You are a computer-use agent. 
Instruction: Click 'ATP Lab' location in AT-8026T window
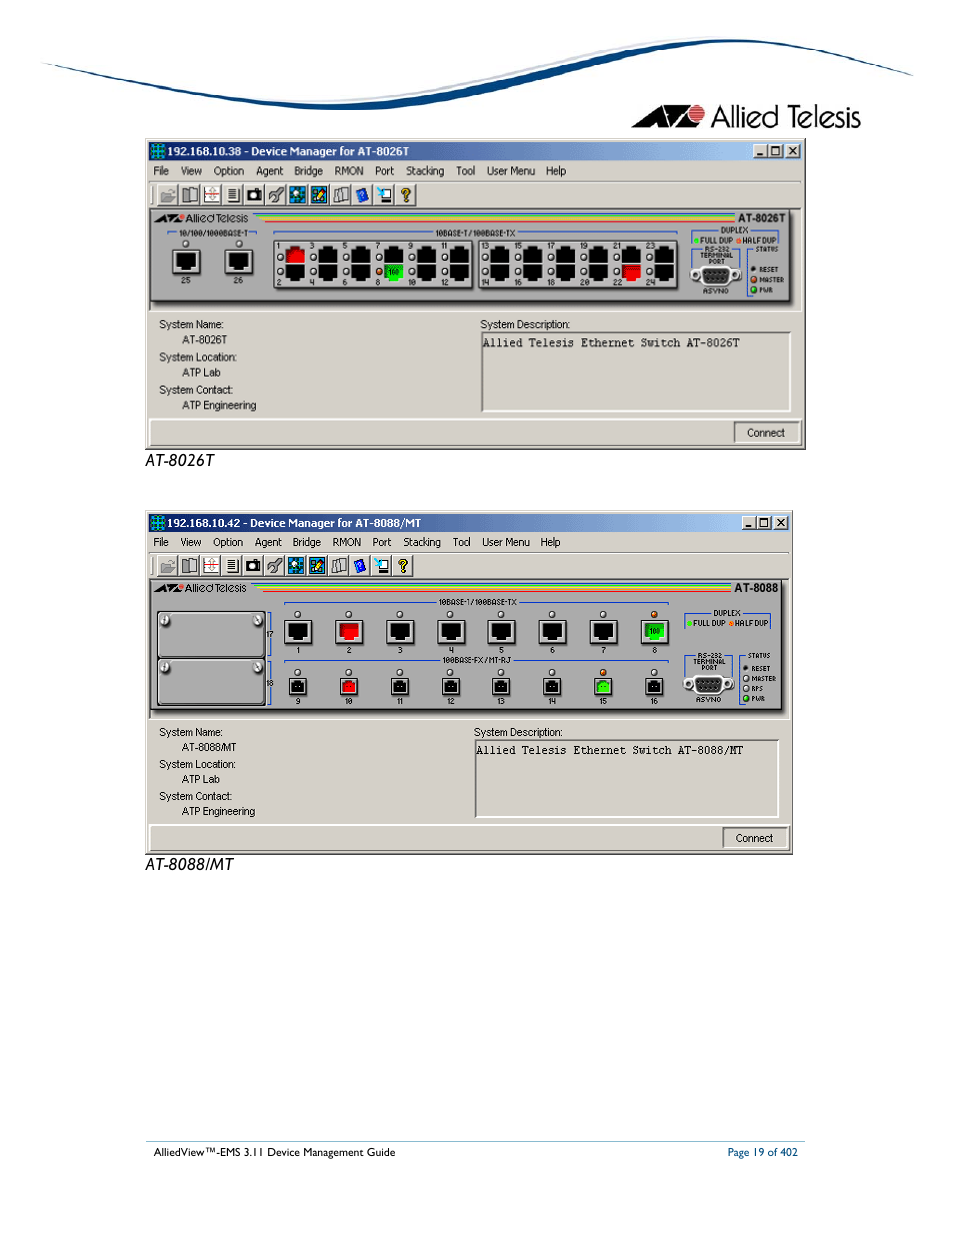pyautogui.click(x=201, y=372)
